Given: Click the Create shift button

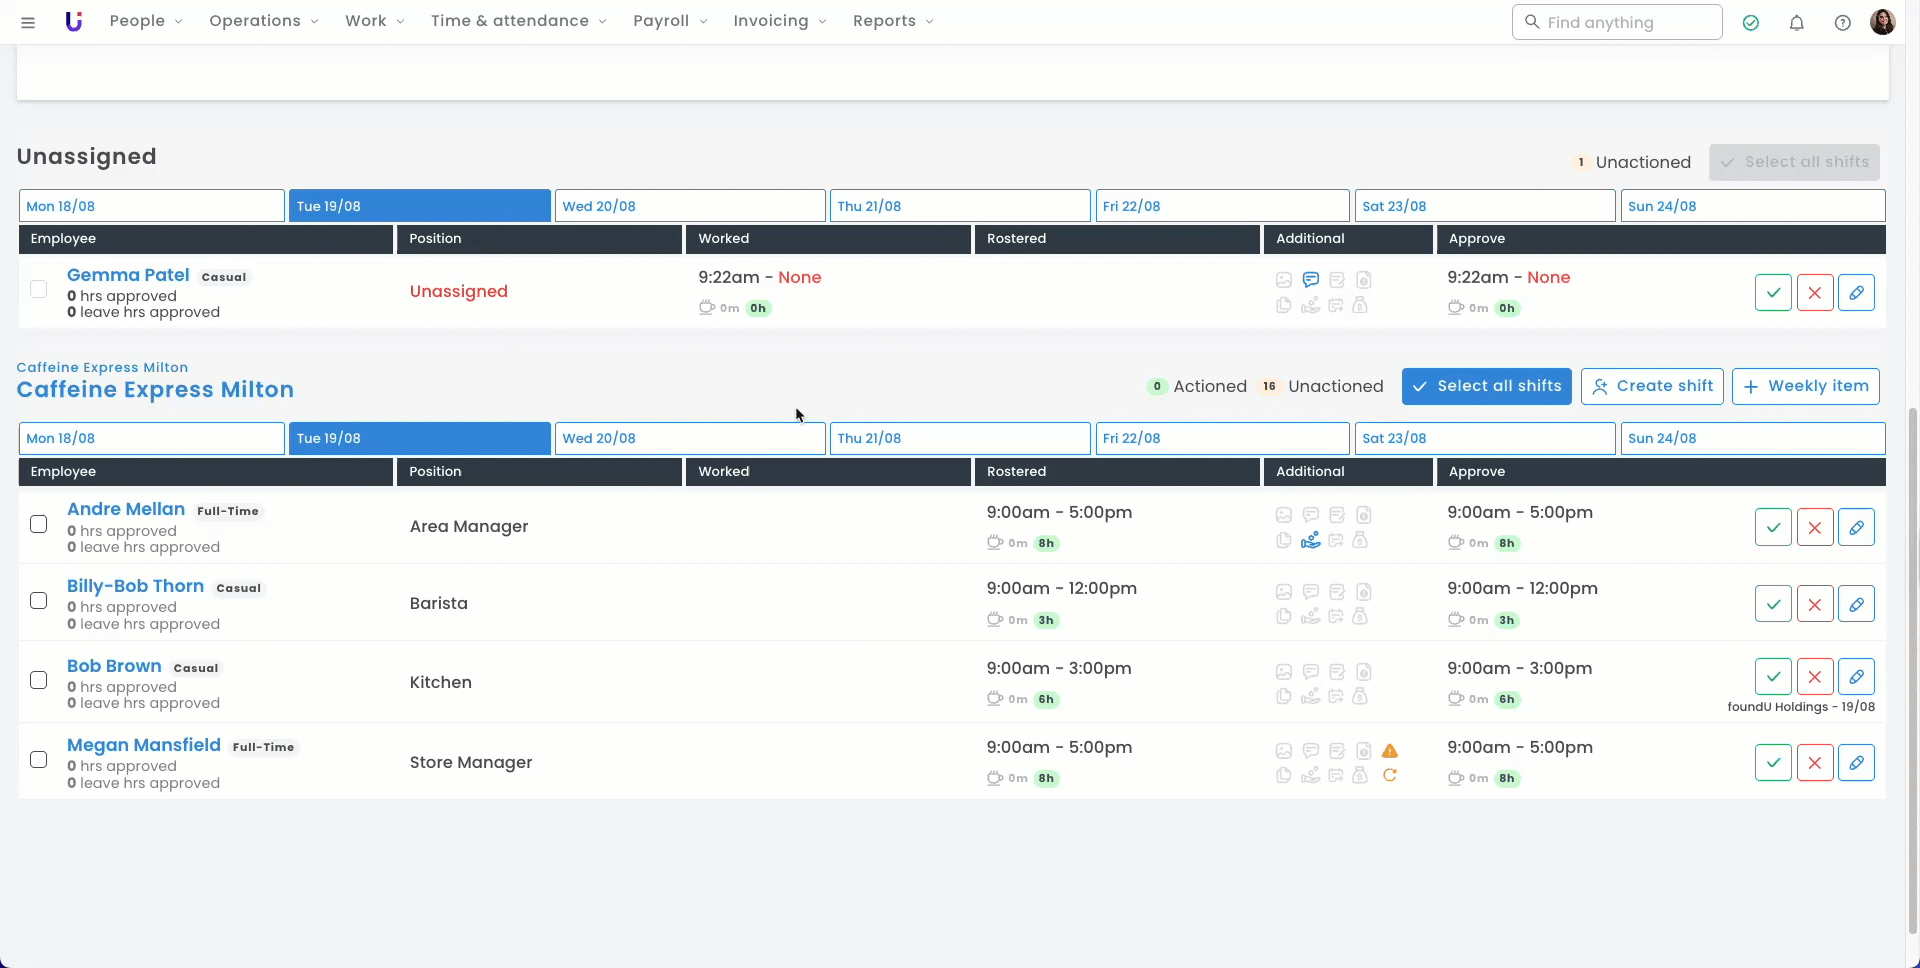Looking at the screenshot, I should click(x=1652, y=386).
